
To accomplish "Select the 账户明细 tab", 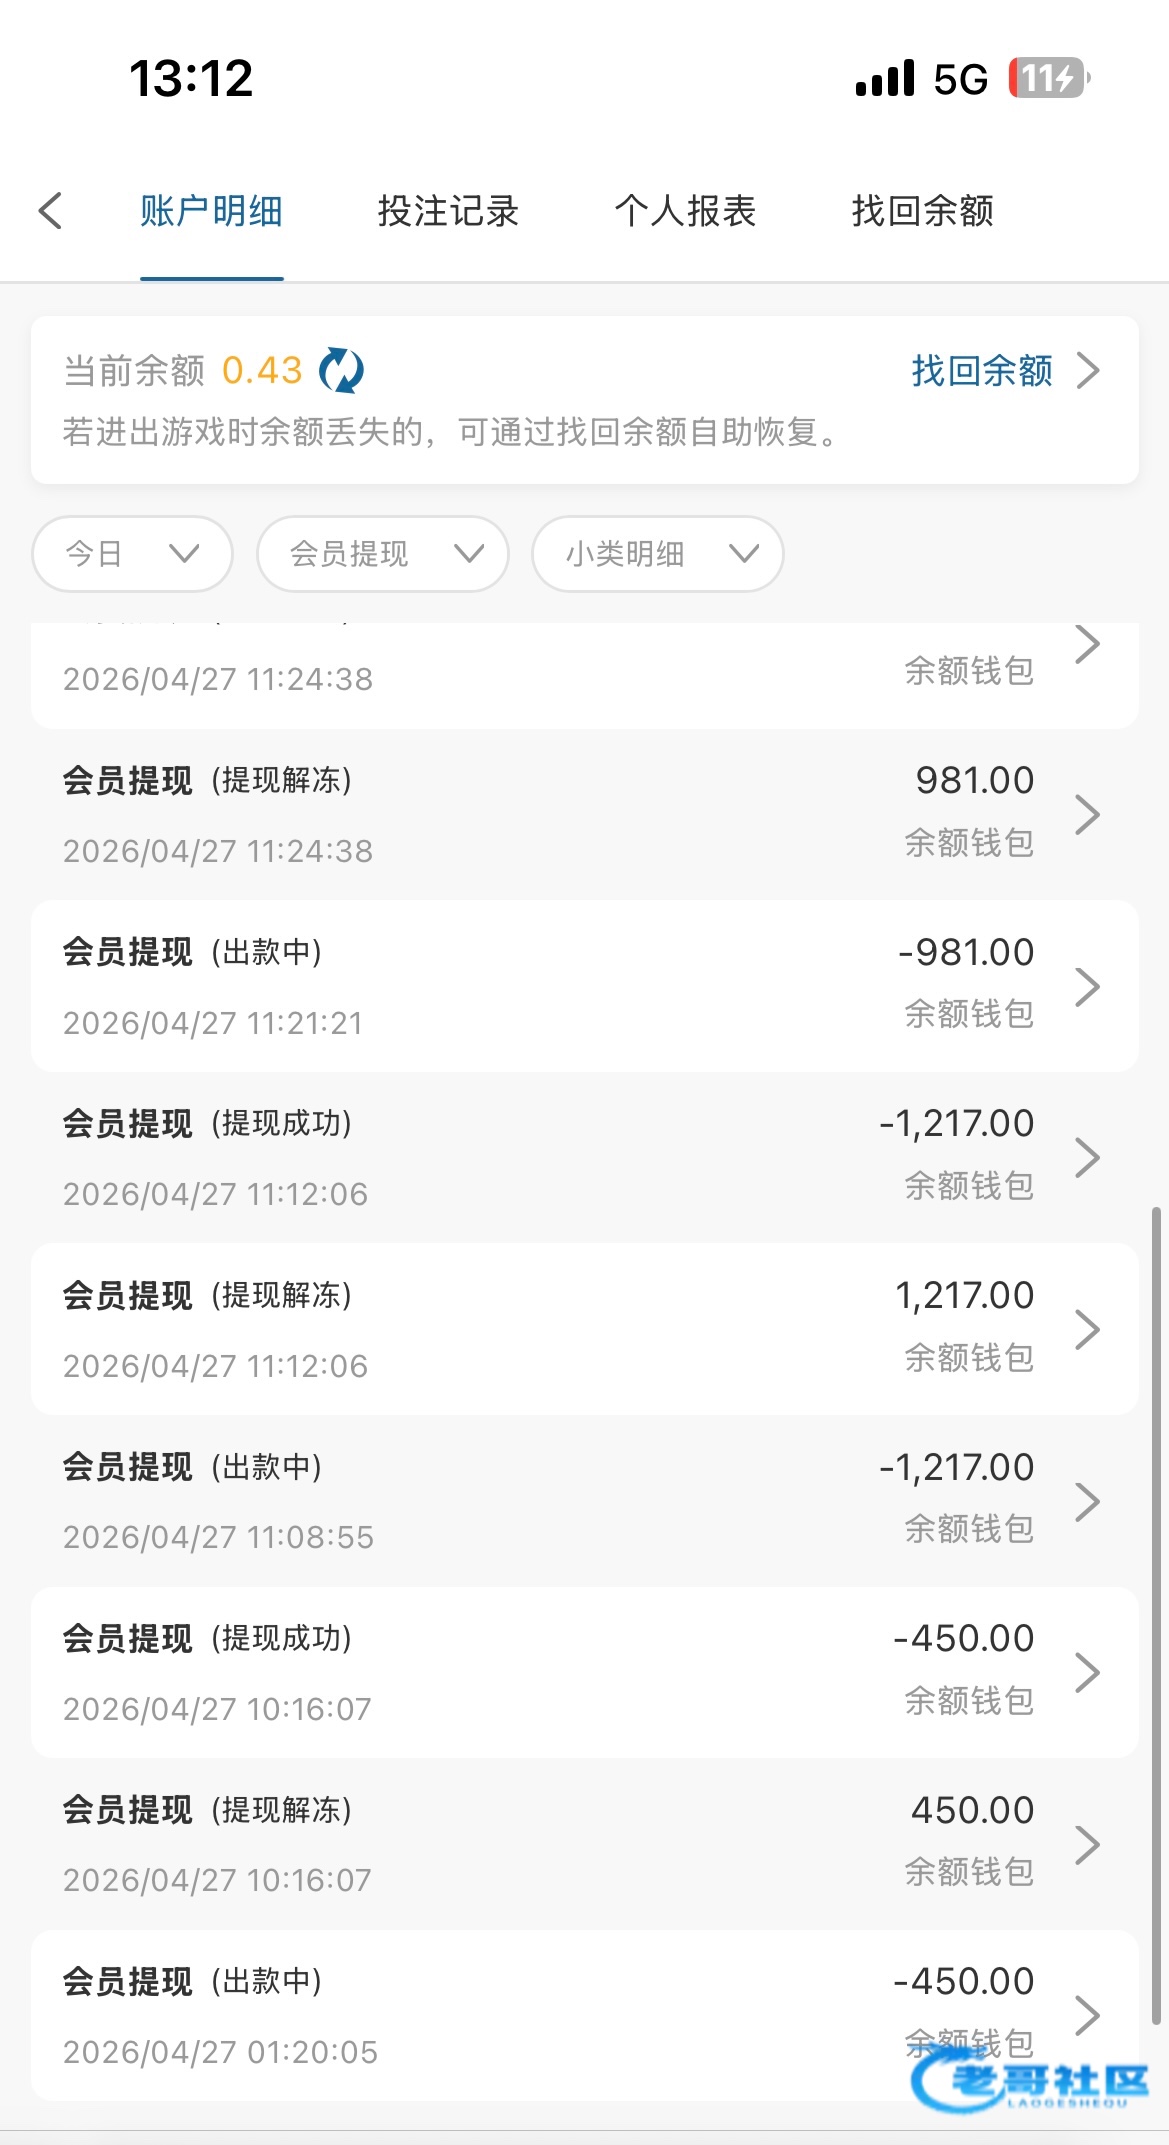I will 211,211.
